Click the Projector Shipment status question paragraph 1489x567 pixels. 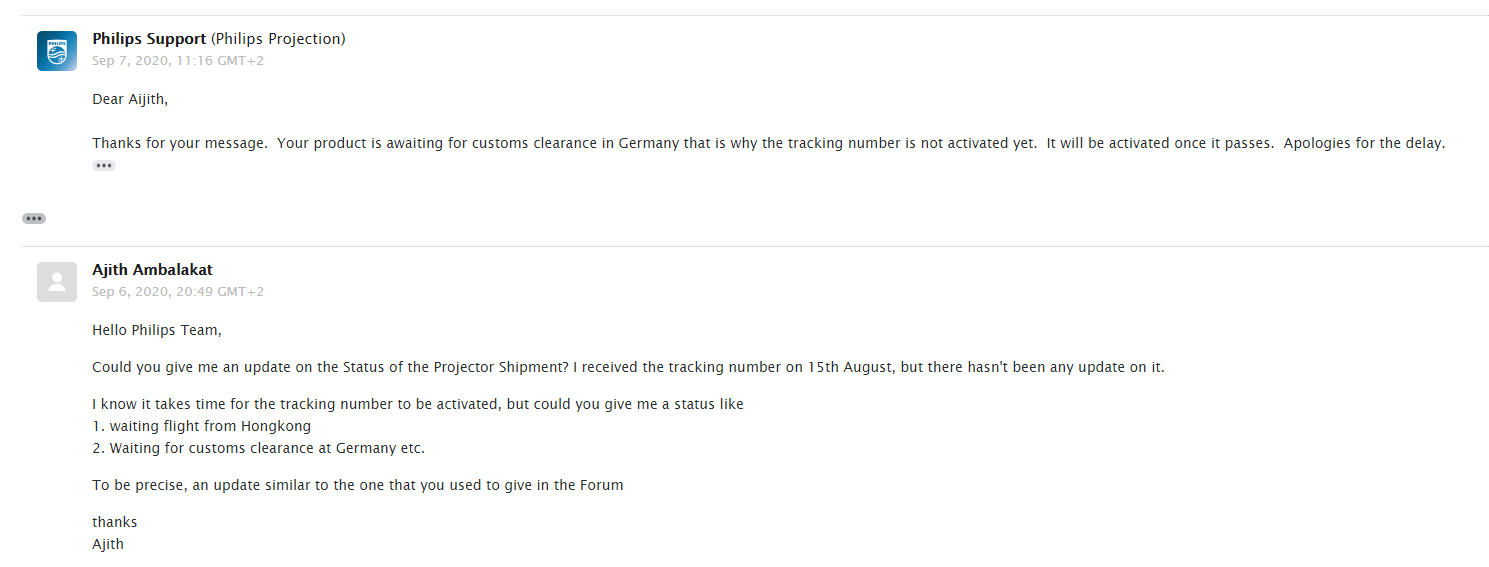[628, 367]
